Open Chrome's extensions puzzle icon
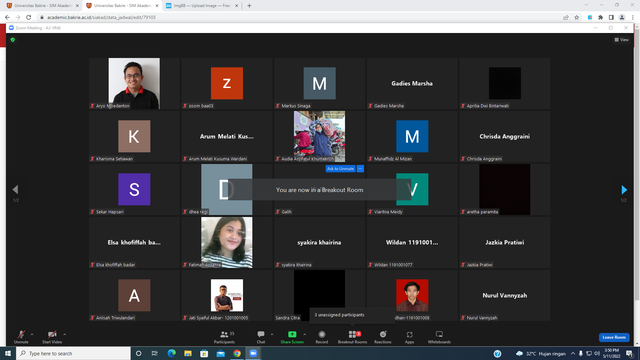This screenshot has width=640, height=360. (x=600, y=18)
